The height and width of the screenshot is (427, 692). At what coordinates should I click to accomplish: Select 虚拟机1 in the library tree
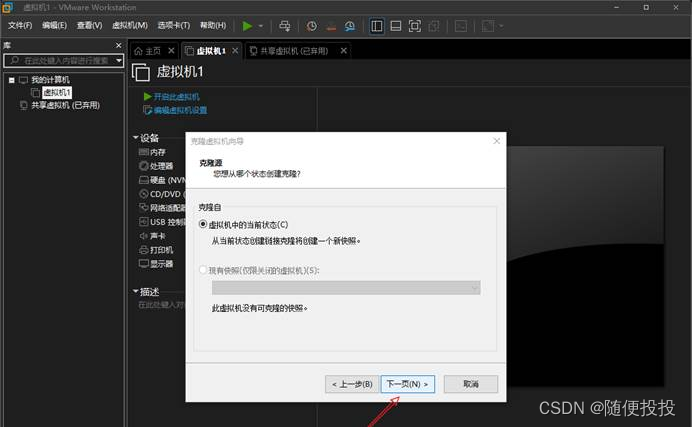coord(56,93)
